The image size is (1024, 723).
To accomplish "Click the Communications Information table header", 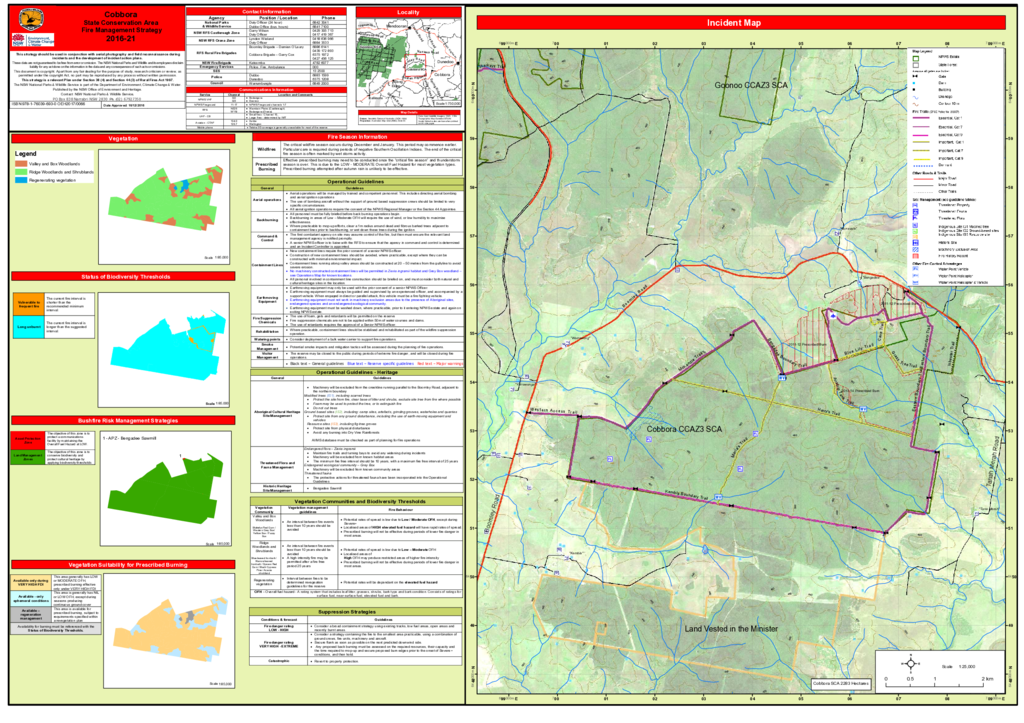I will [266, 89].
